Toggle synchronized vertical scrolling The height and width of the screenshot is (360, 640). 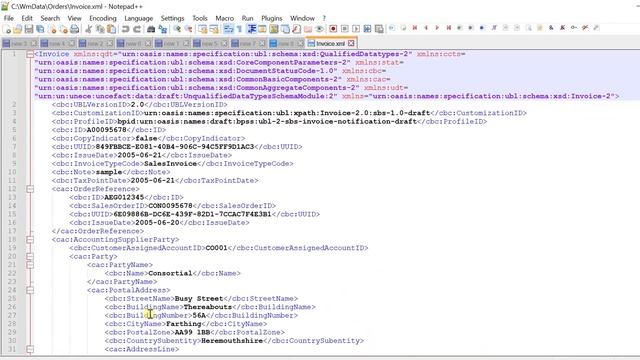202,29
